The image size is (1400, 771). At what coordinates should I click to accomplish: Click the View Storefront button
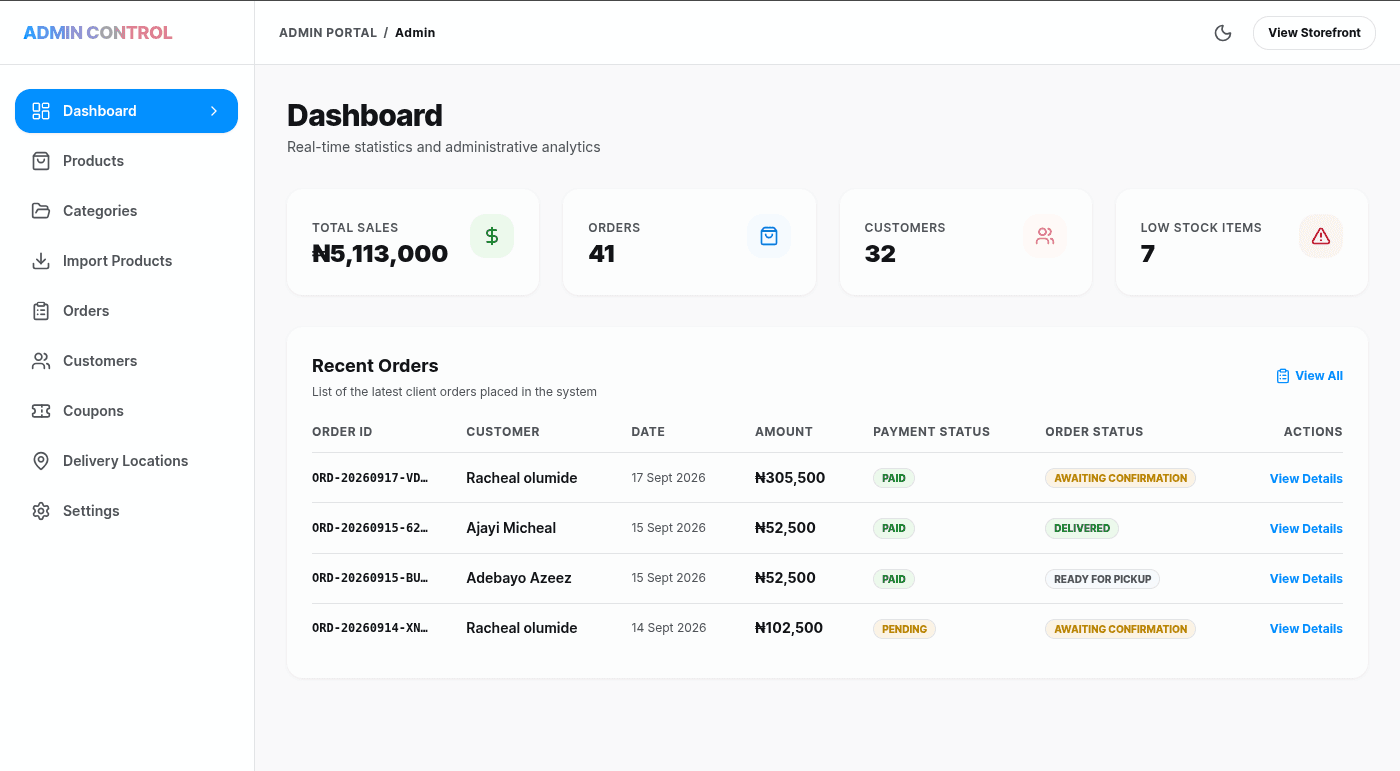[1314, 33]
